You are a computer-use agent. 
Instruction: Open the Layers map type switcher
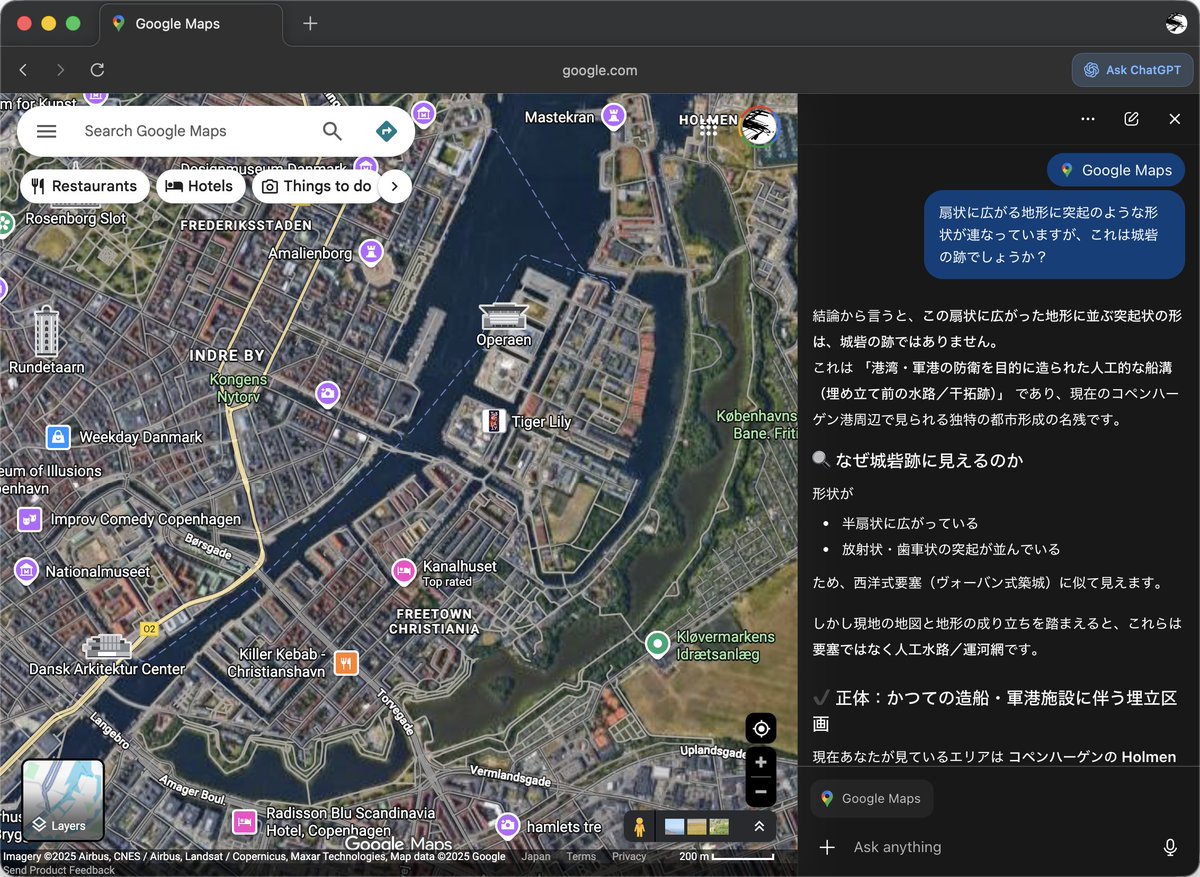(63, 800)
